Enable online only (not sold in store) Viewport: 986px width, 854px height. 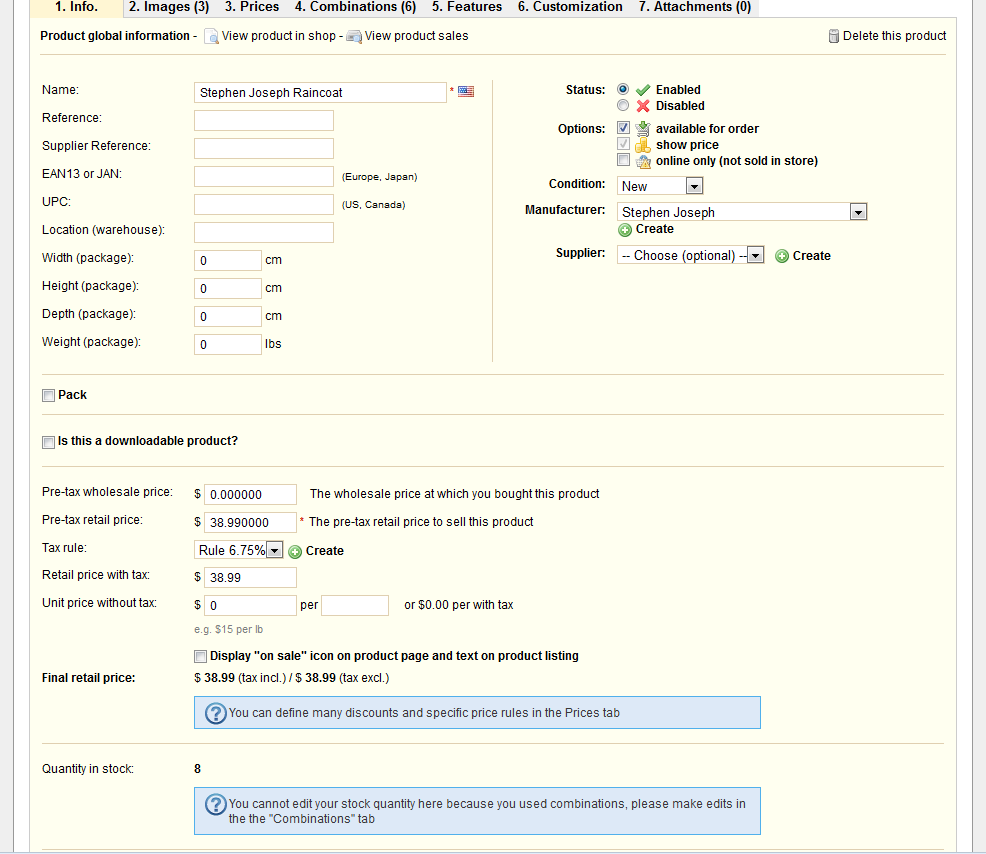tap(623, 160)
